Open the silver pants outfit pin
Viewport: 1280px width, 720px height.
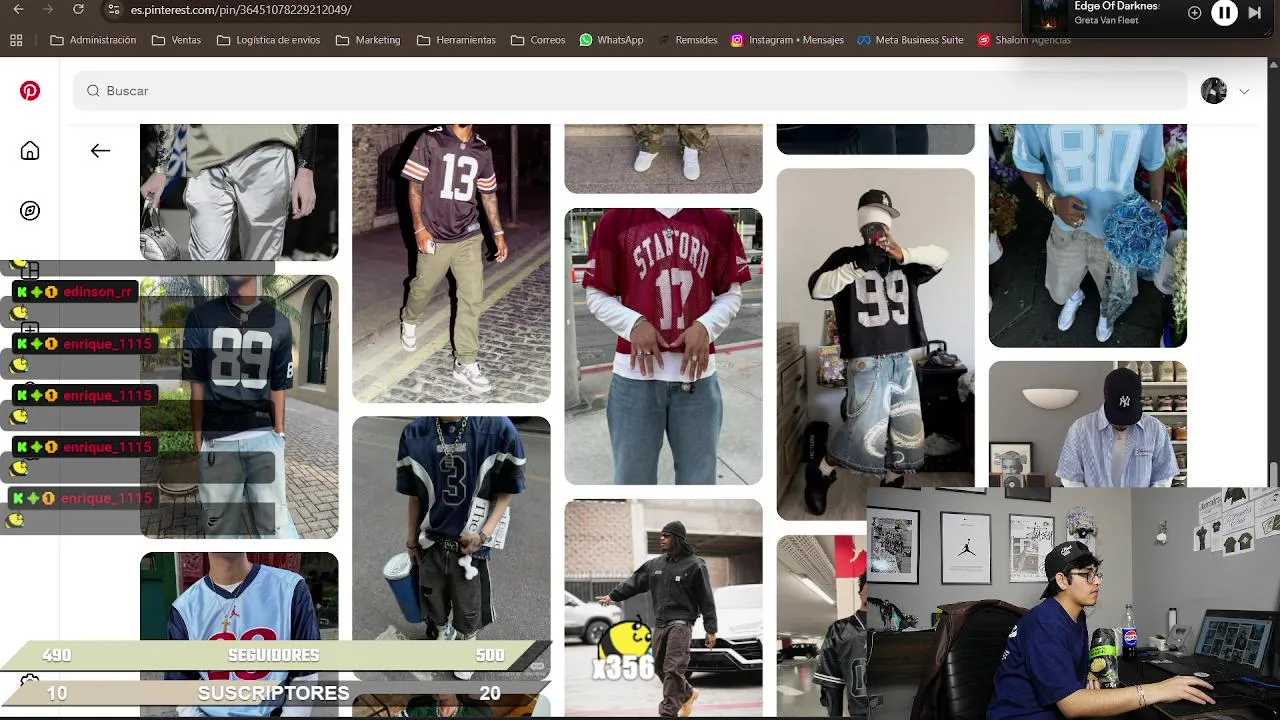pyautogui.click(x=239, y=192)
